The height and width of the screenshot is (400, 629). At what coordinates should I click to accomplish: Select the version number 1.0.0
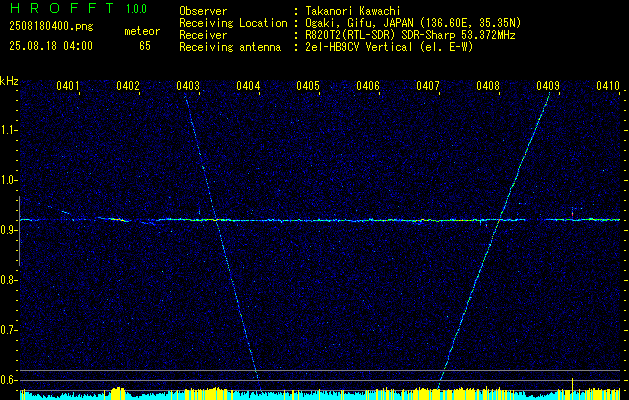(136, 9)
